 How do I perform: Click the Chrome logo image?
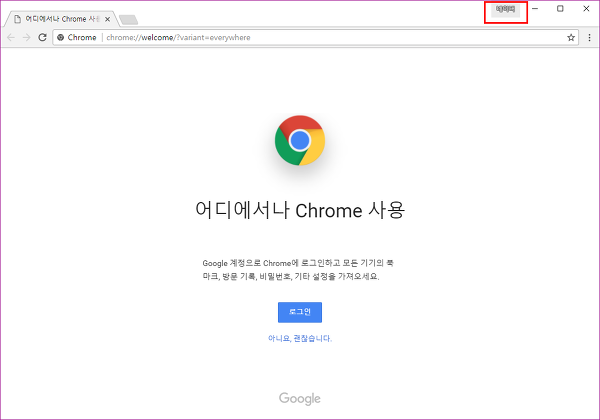pyautogui.click(x=300, y=140)
